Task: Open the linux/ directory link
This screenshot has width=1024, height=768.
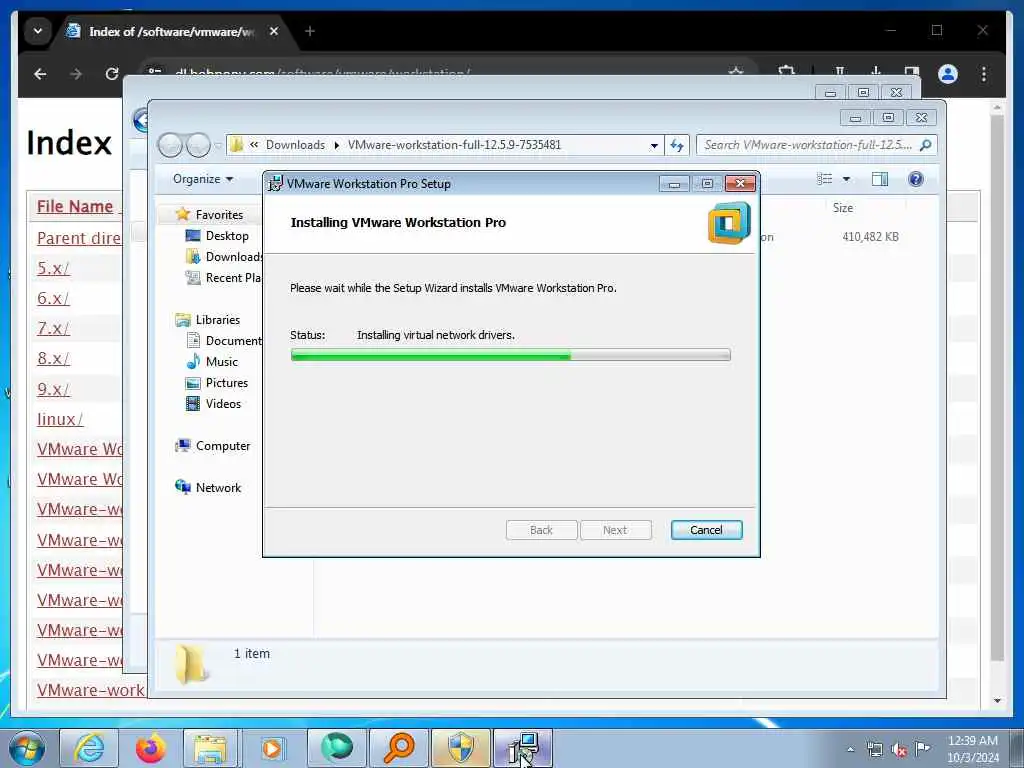Action: [x=60, y=419]
